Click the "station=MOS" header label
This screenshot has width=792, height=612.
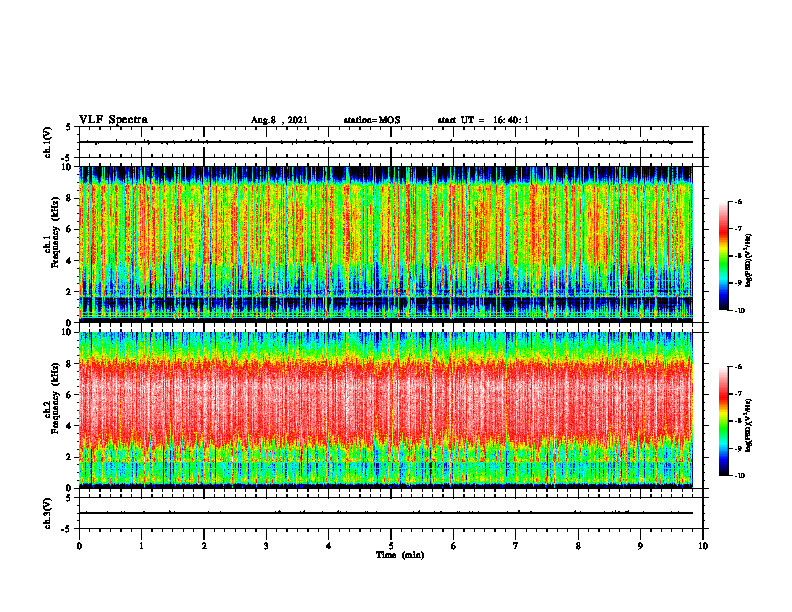pyautogui.click(x=372, y=120)
